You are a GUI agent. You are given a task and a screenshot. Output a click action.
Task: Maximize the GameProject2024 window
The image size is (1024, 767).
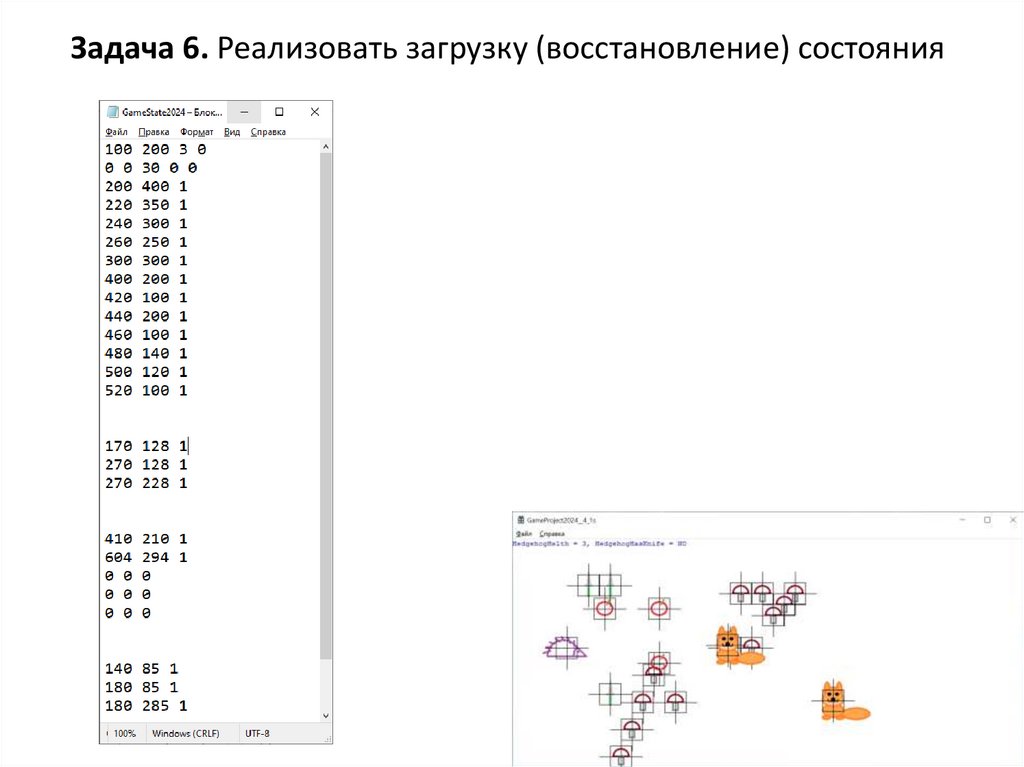[987, 520]
